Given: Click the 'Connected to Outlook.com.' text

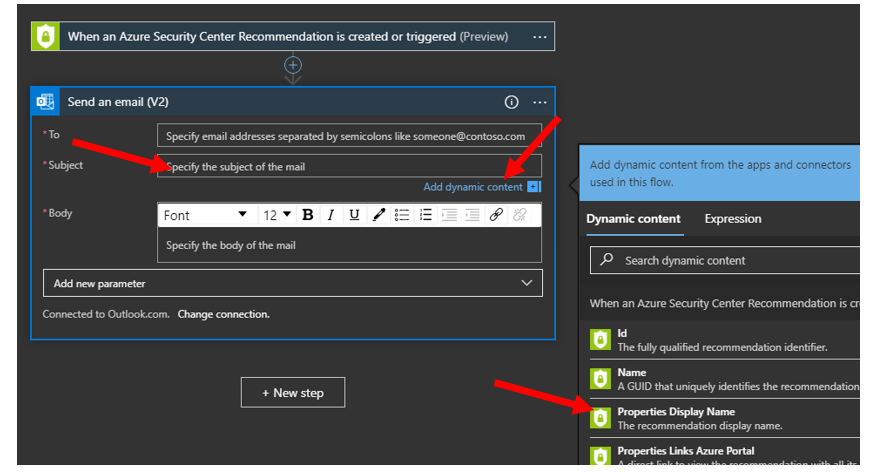Looking at the screenshot, I should pyautogui.click(x=106, y=314).
